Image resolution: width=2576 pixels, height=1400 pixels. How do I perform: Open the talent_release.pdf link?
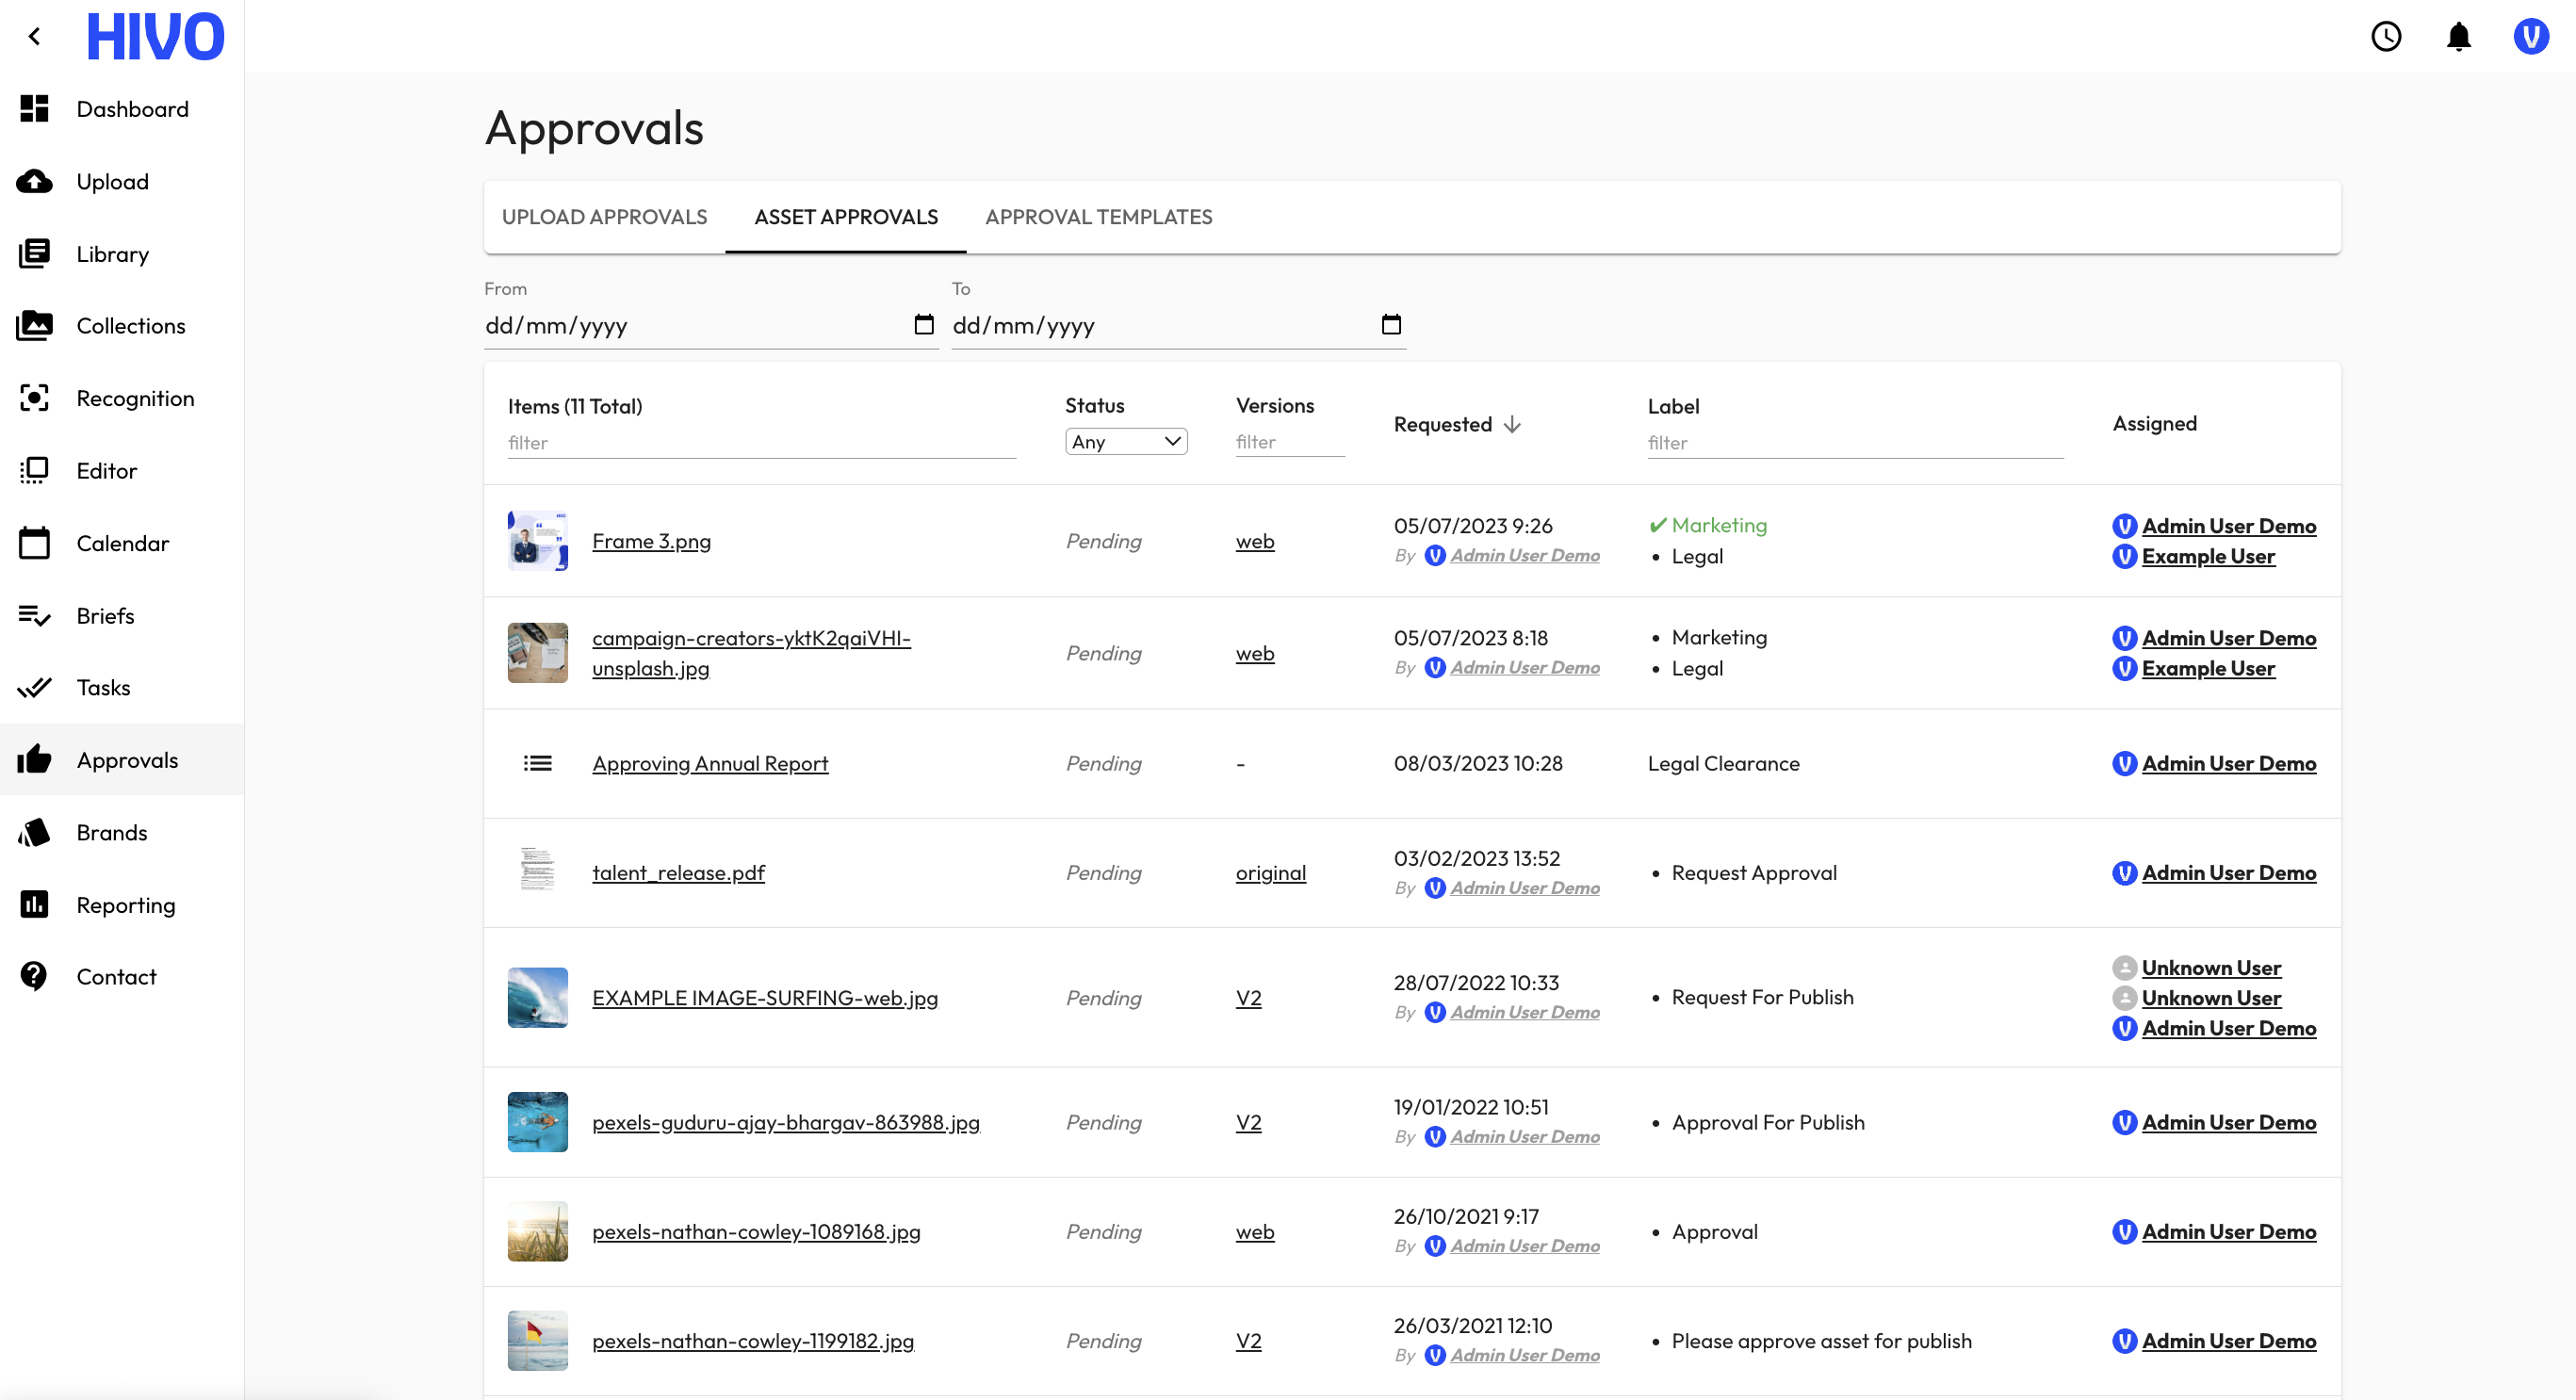[x=678, y=872]
